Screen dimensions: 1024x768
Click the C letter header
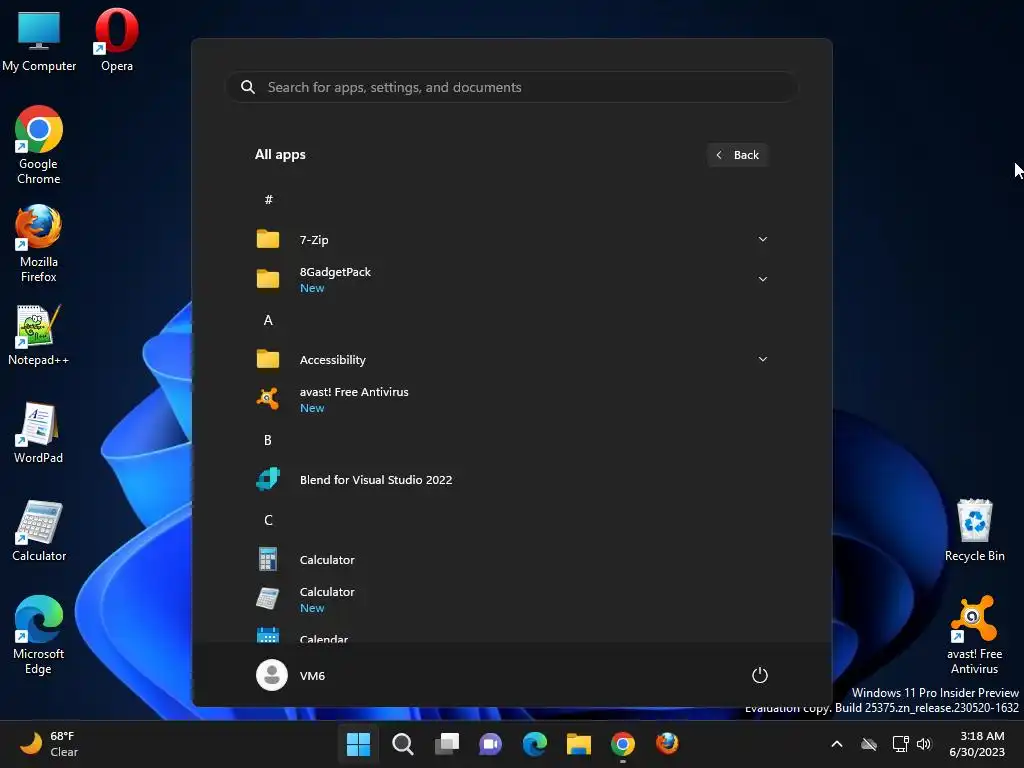268,520
